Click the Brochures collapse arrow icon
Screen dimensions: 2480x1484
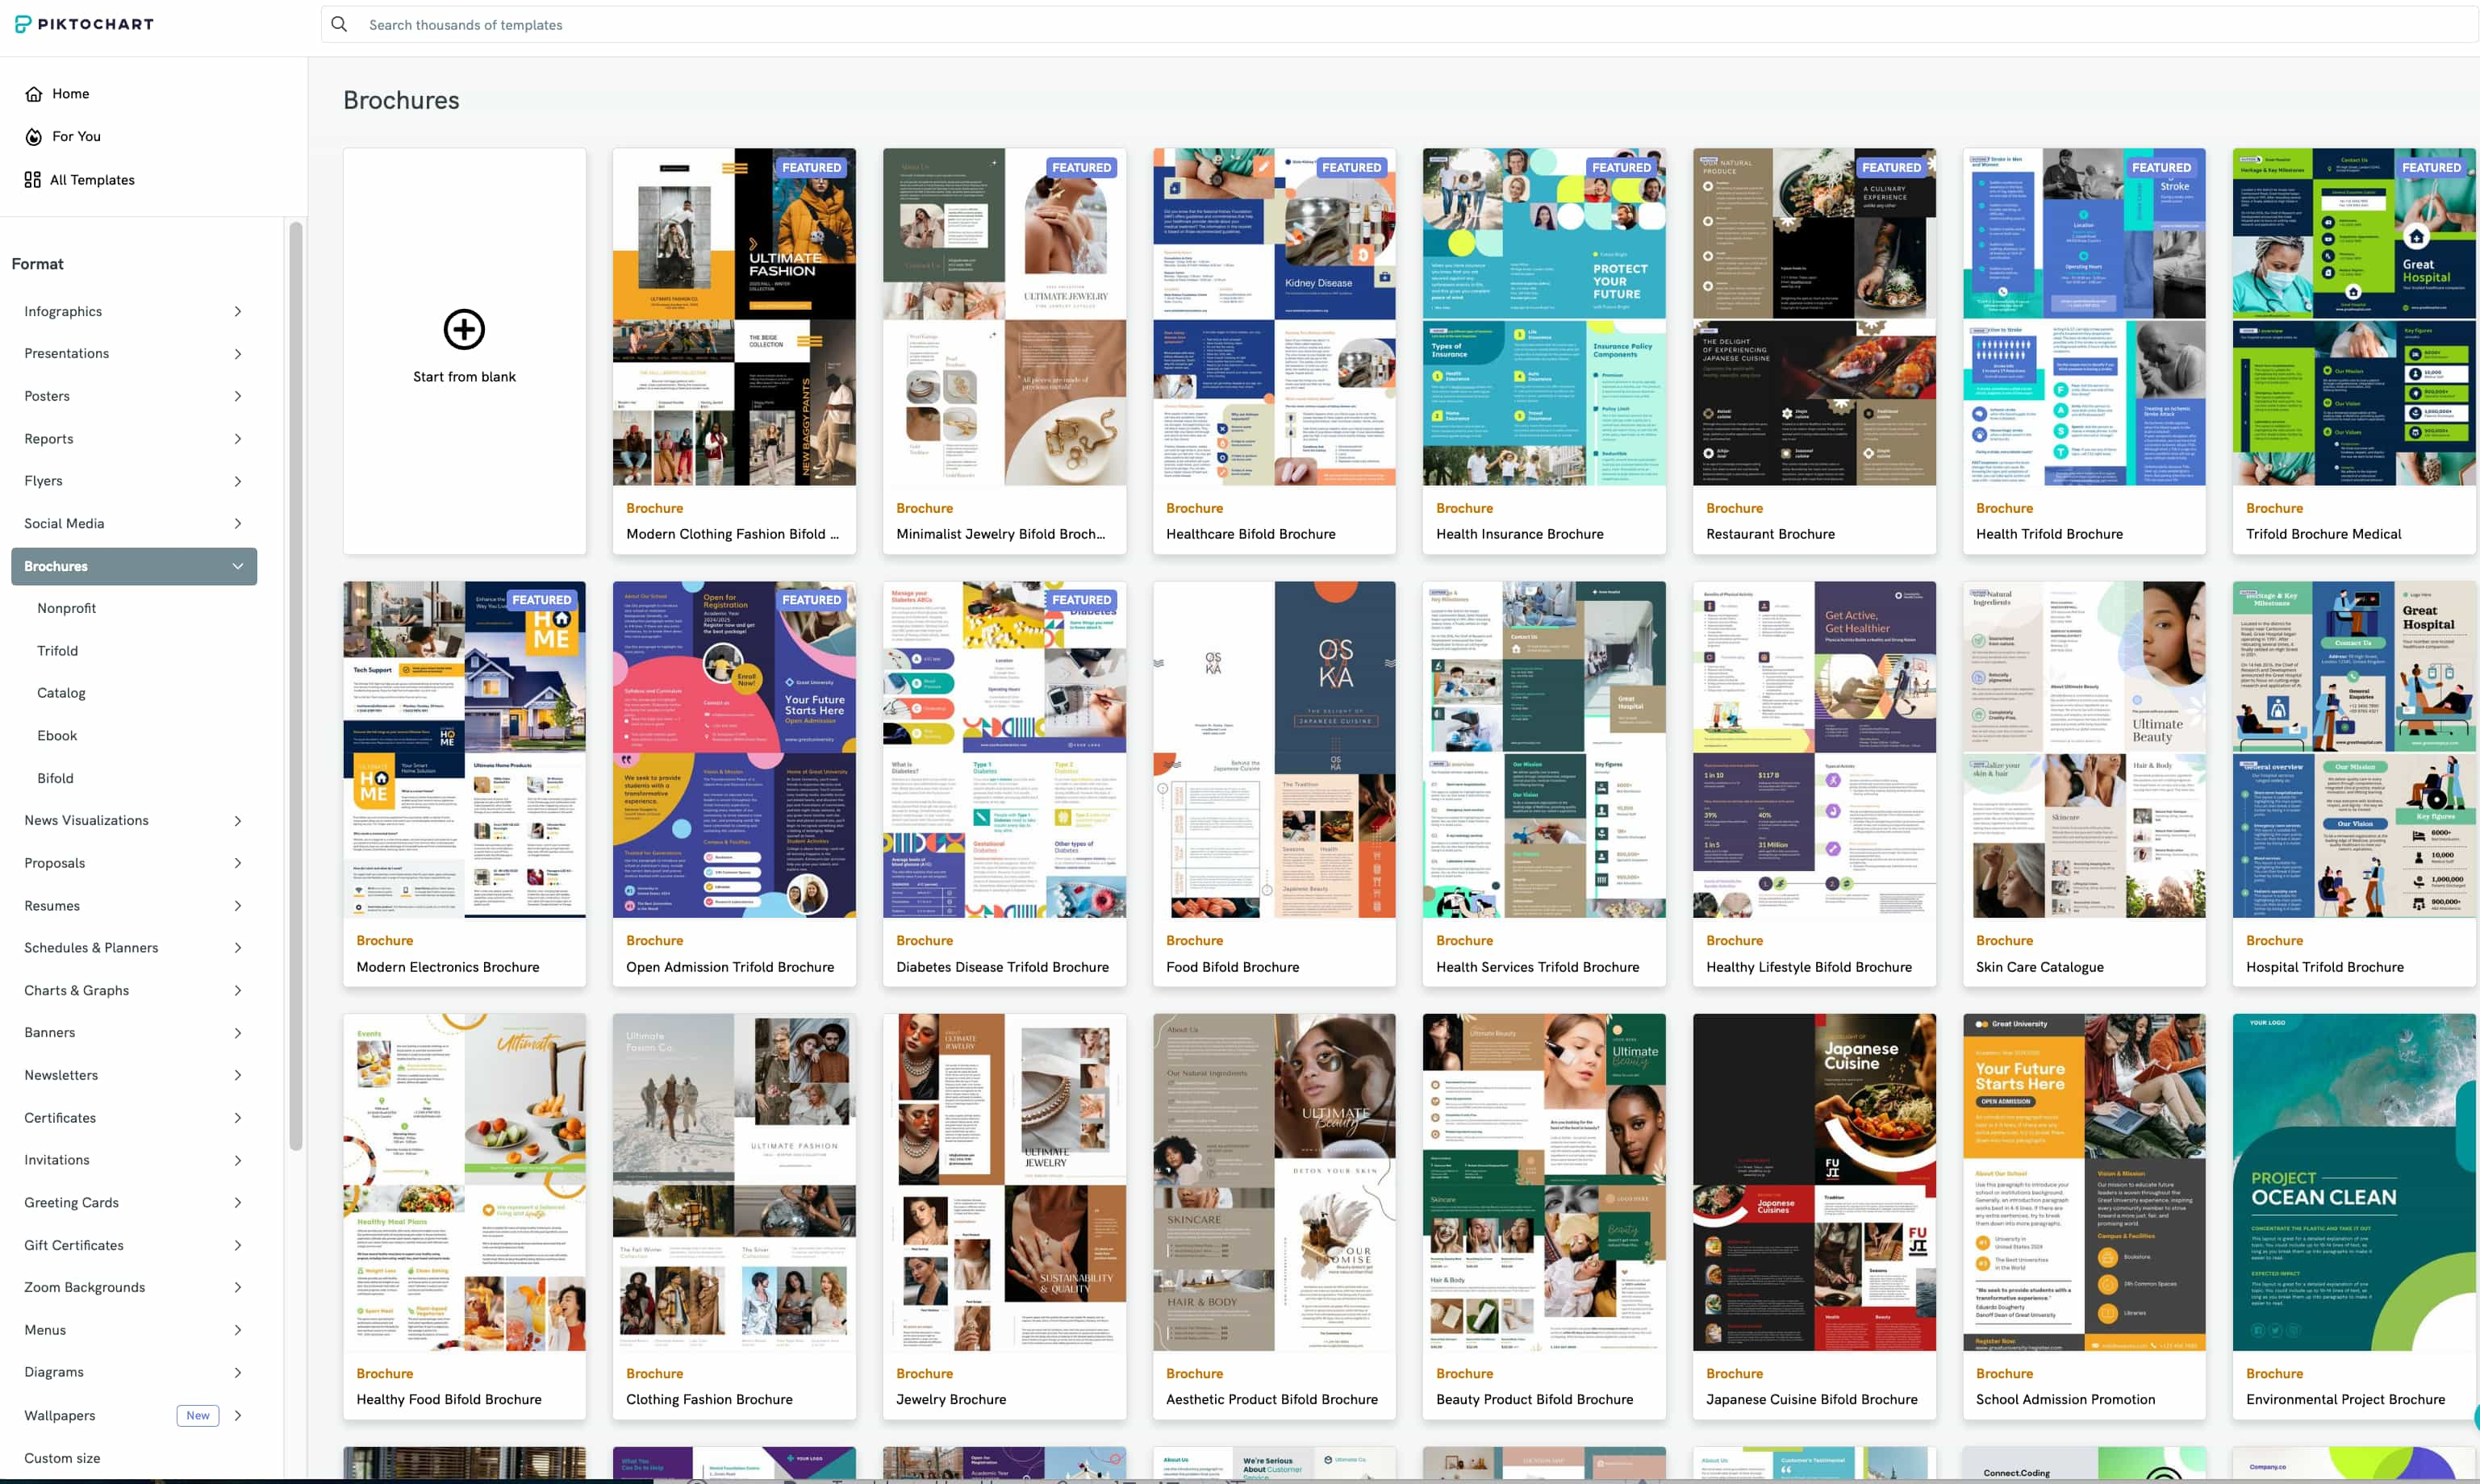[x=235, y=565]
